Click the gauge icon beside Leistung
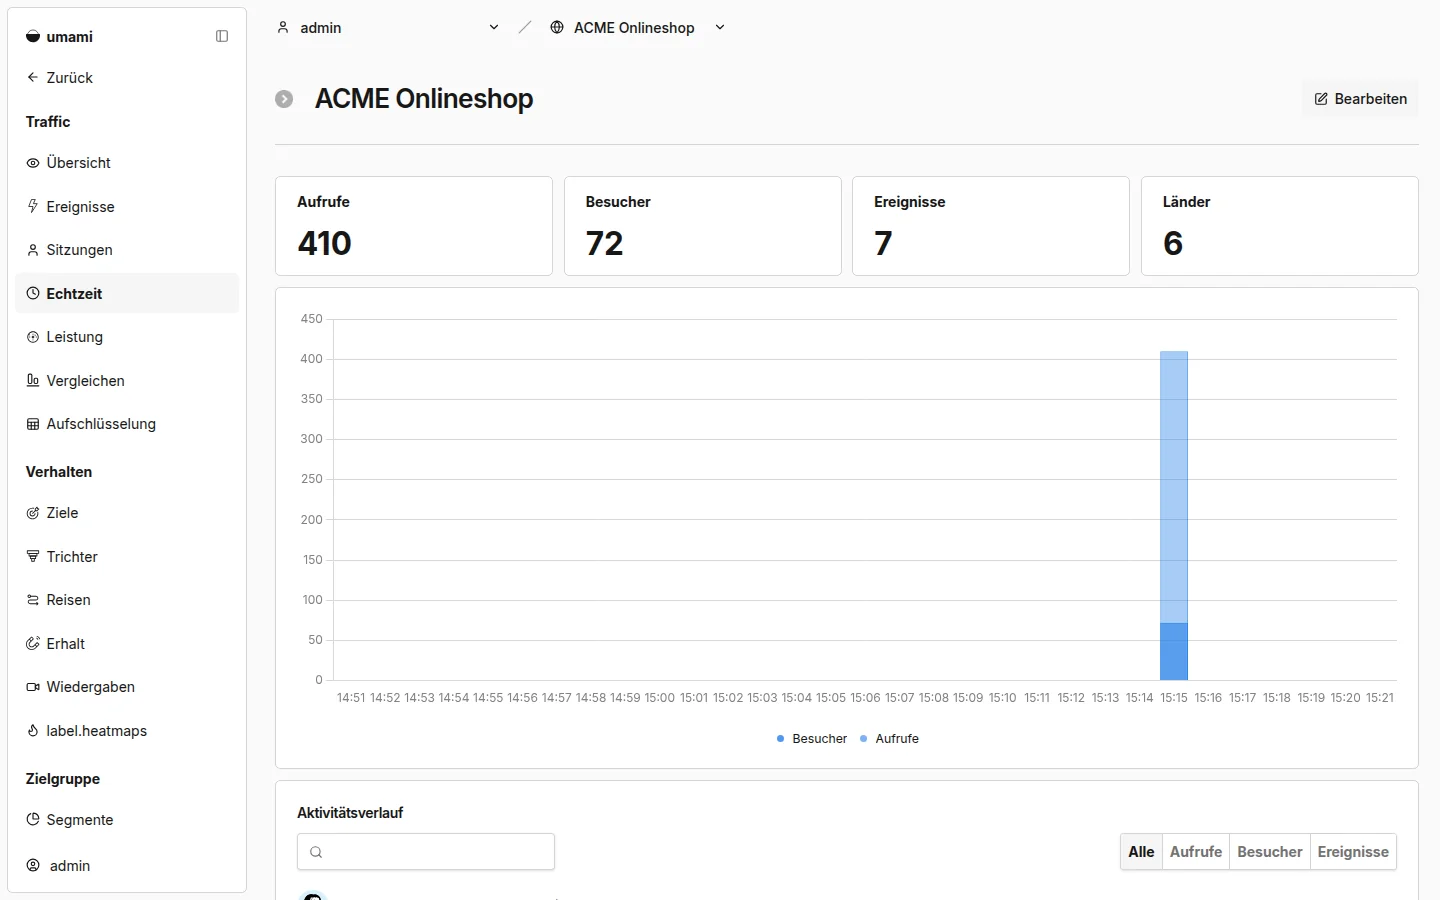Viewport: 1440px width, 900px height. [x=33, y=337]
